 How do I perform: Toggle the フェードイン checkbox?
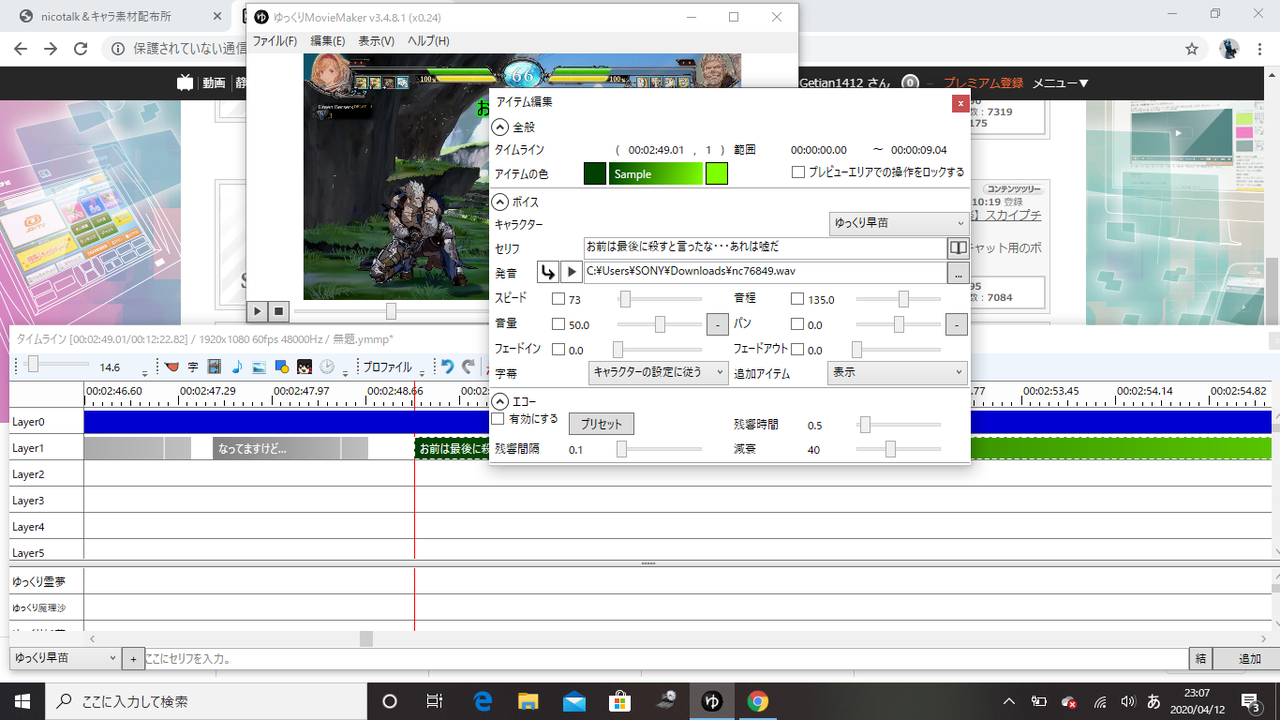pyautogui.click(x=558, y=350)
